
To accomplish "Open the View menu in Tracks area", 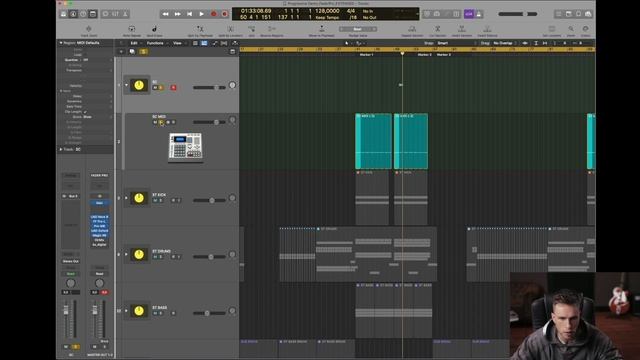I will (x=178, y=43).
